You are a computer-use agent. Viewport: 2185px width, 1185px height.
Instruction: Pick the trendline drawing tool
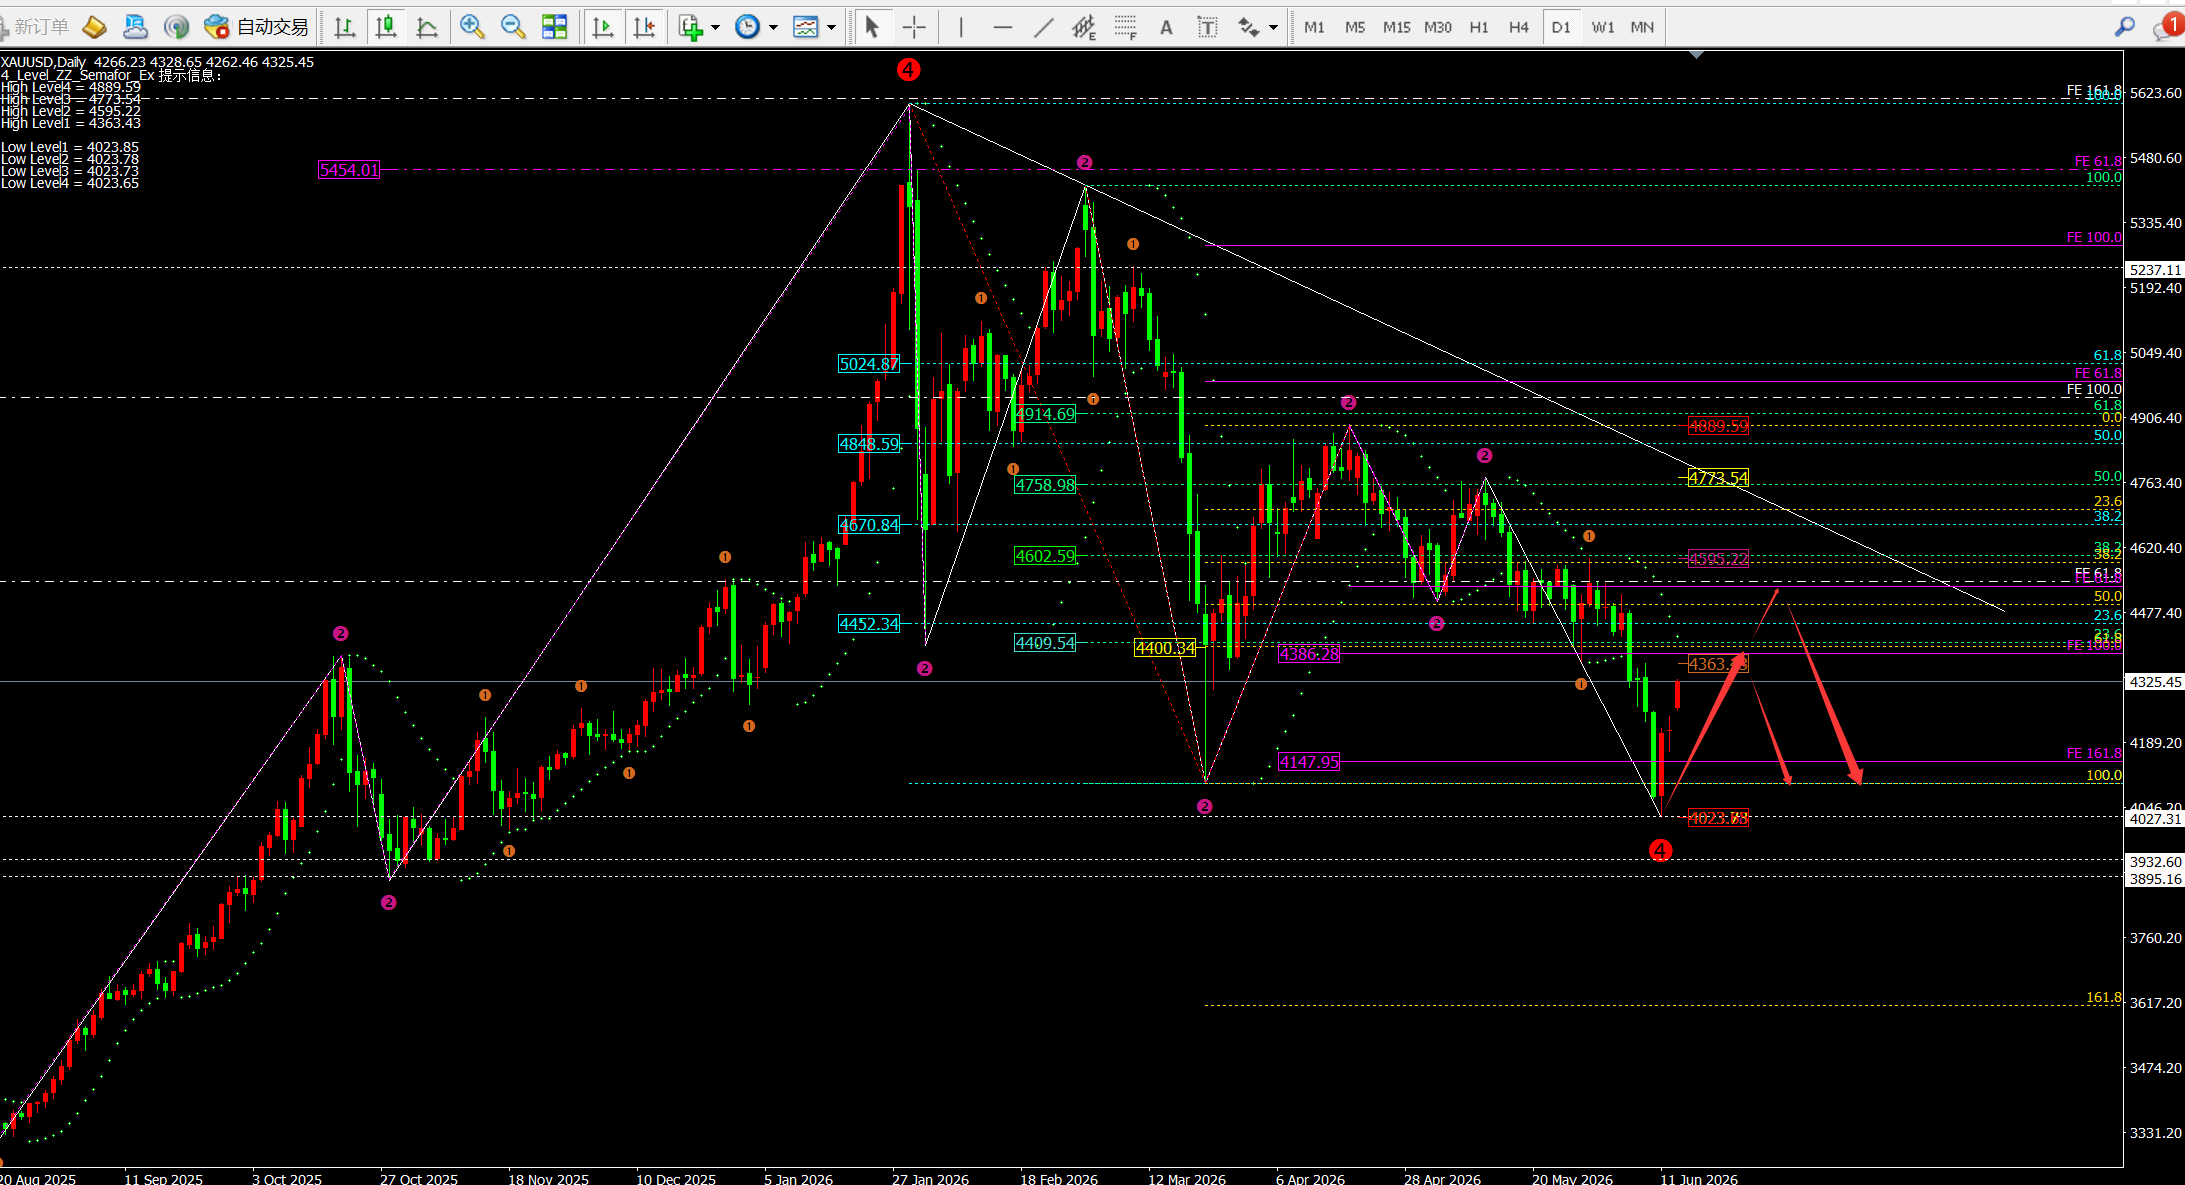(x=1043, y=27)
